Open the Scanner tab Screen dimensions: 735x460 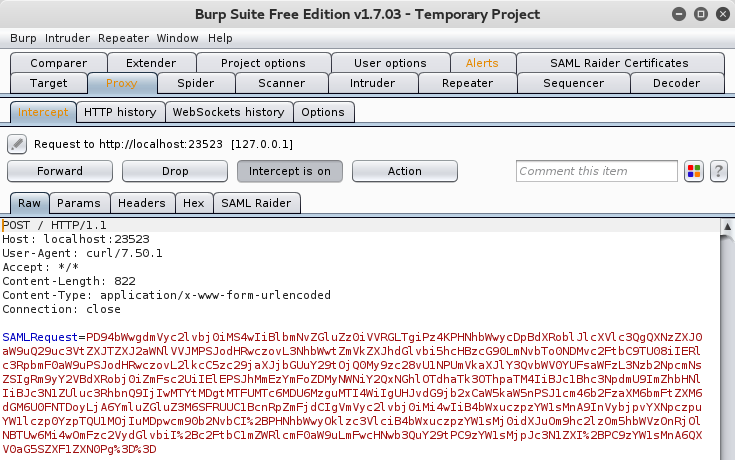[281, 83]
